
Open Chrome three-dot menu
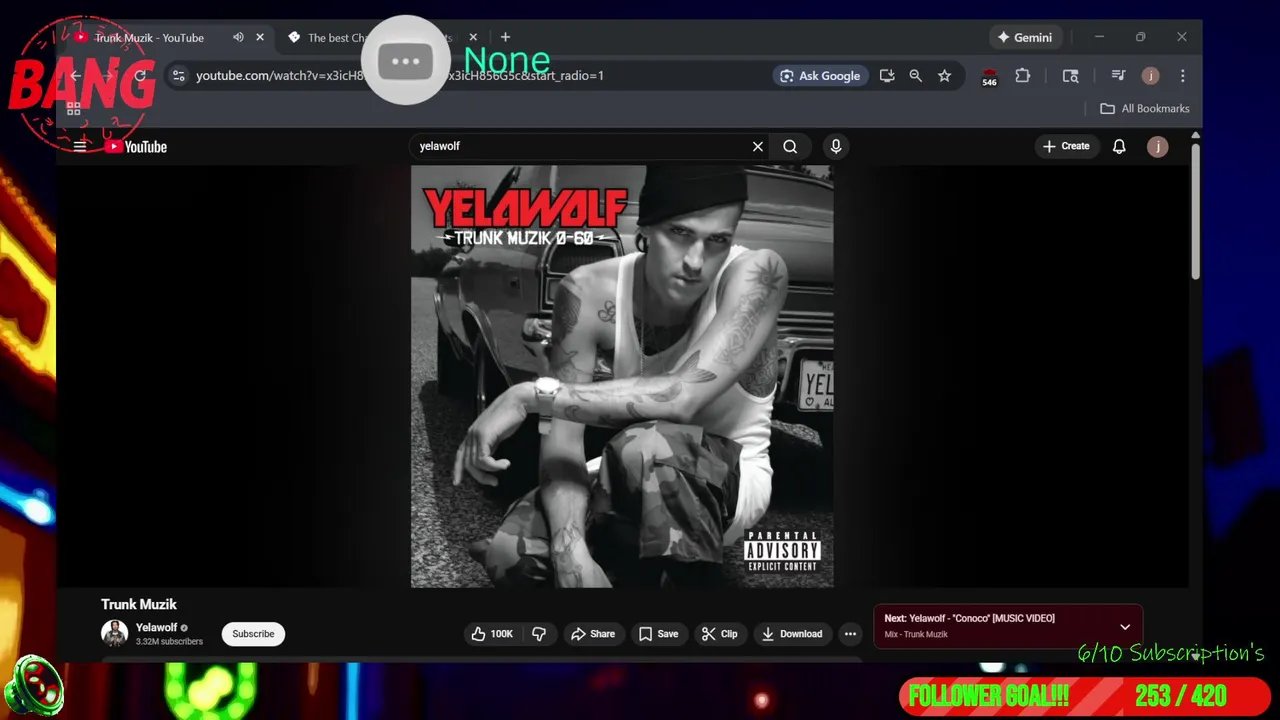1183,76
